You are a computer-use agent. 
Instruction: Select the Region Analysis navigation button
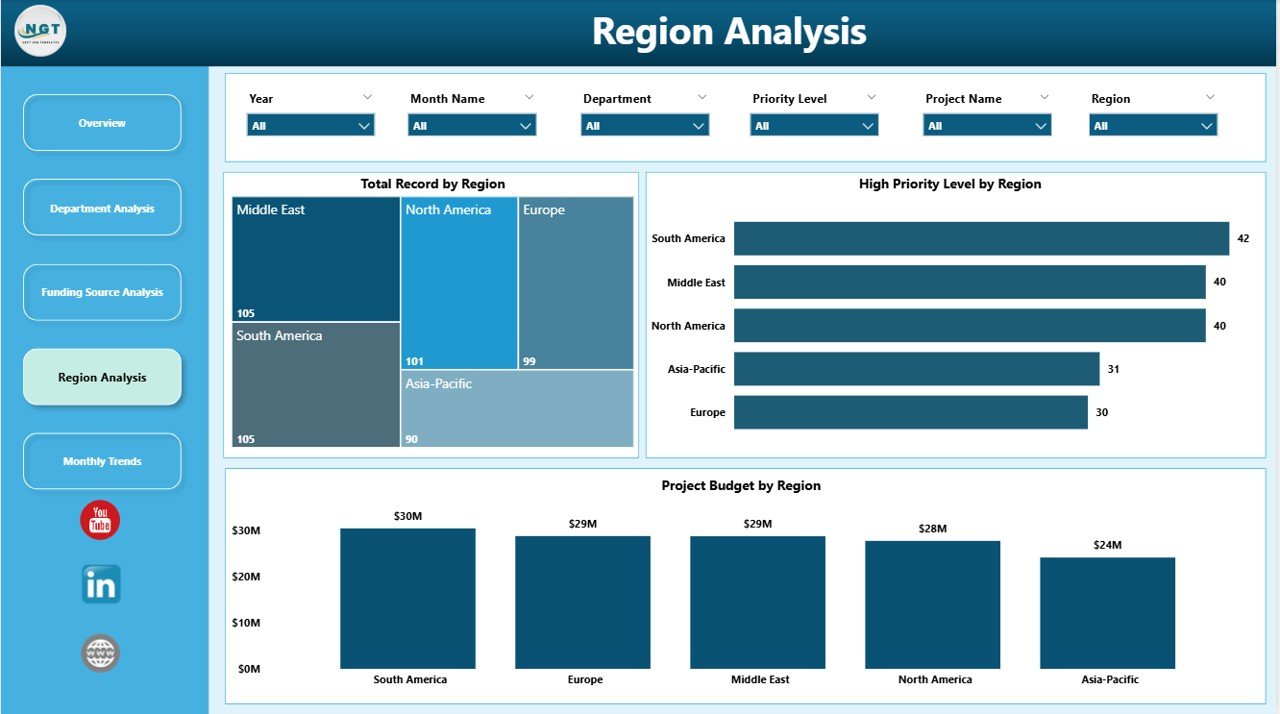point(102,377)
